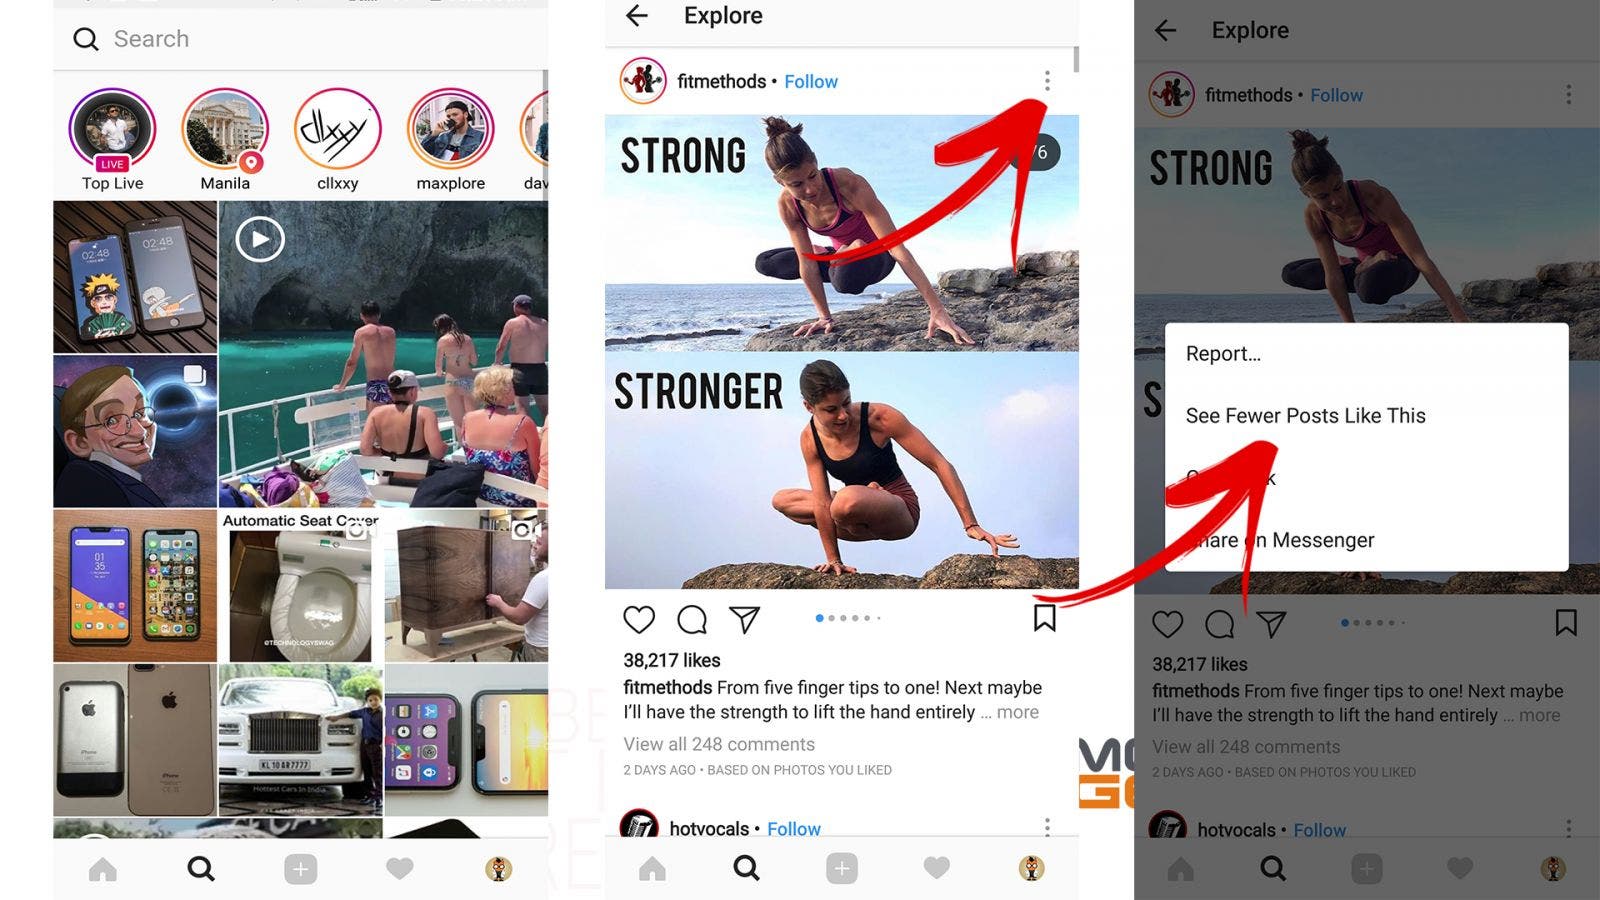Viewport: 1600px width, 900px height.
Task: Expand caption with more link in middle screen
Action: coord(1018,712)
